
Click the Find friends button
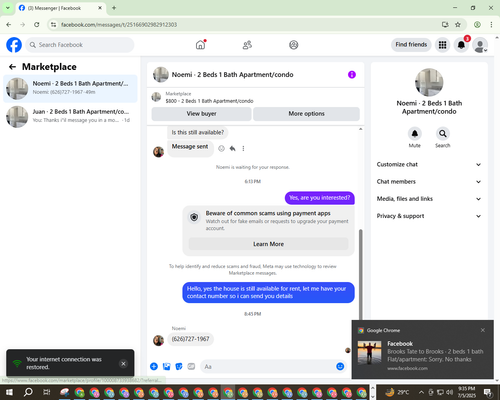point(411,45)
